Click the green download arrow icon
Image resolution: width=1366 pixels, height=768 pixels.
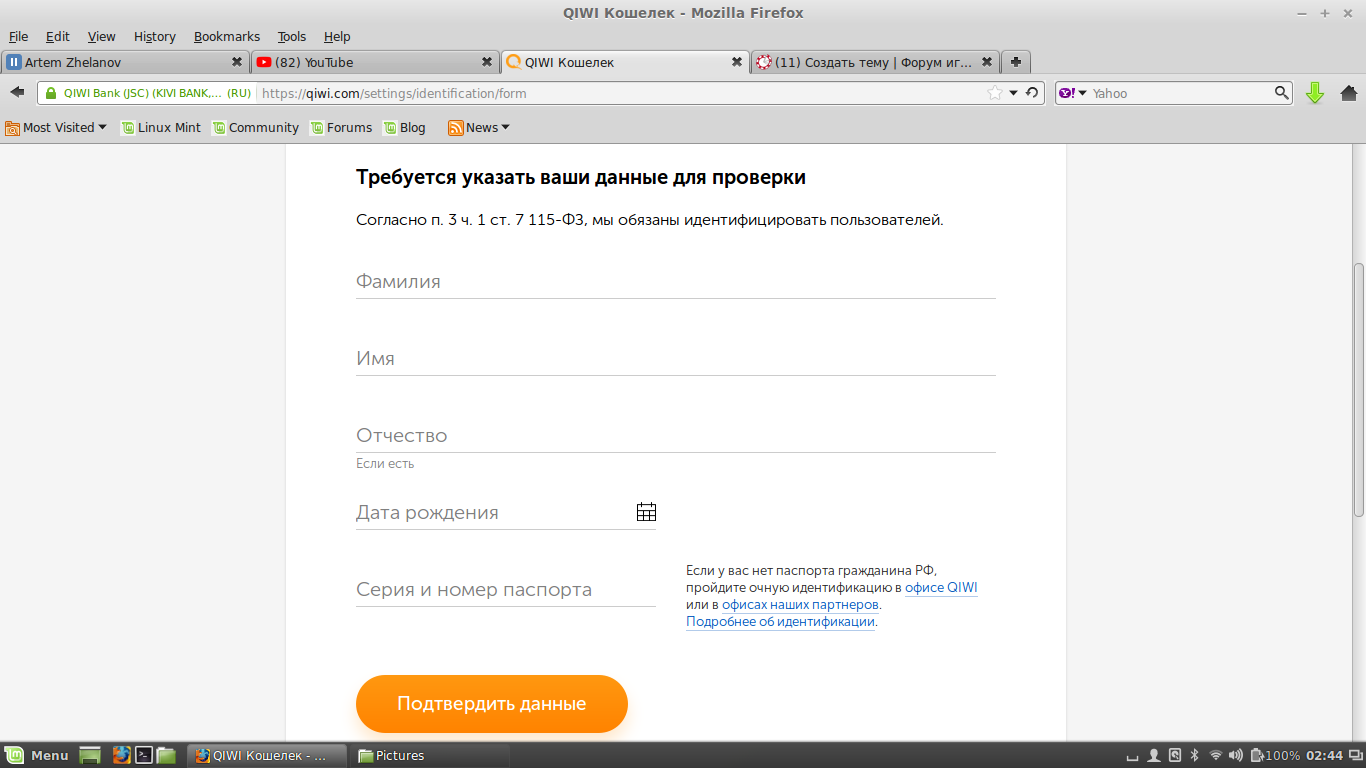(x=1315, y=93)
